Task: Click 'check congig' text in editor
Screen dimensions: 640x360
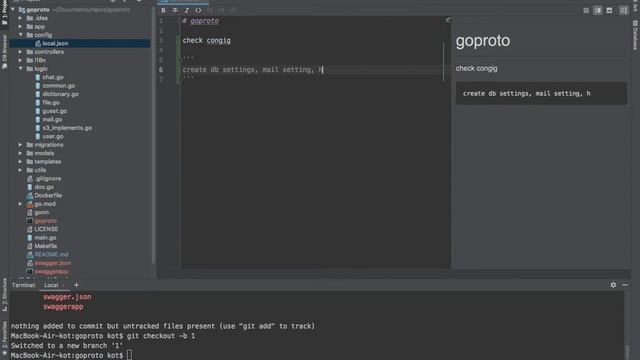Action: (207, 40)
